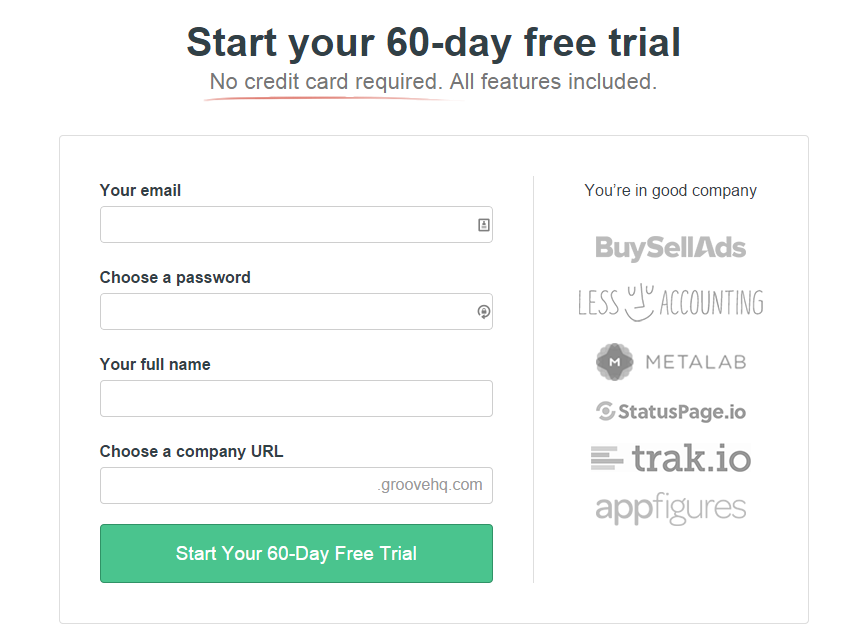Click inside the Choose a password field
This screenshot has width=851, height=633.
(x=280, y=311)
